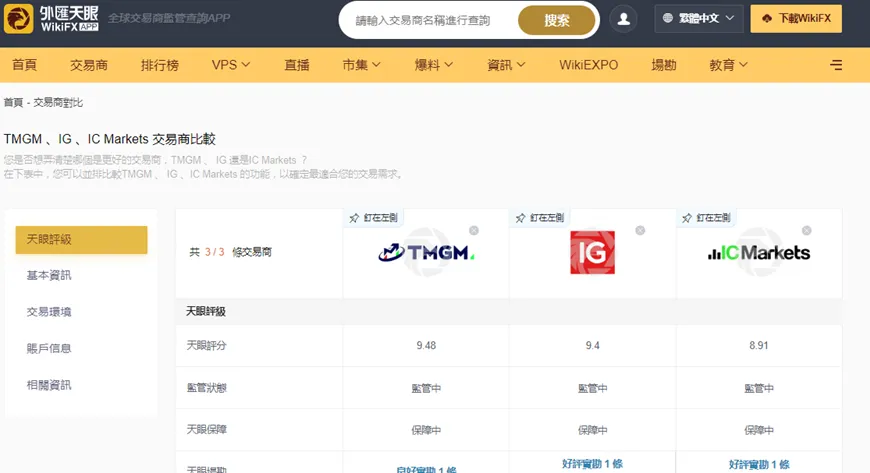The width and height of the screenshot is (870, 473).
Task: Remove IC Markets from the comparison with its close icon
Action: tap(807, 230)
